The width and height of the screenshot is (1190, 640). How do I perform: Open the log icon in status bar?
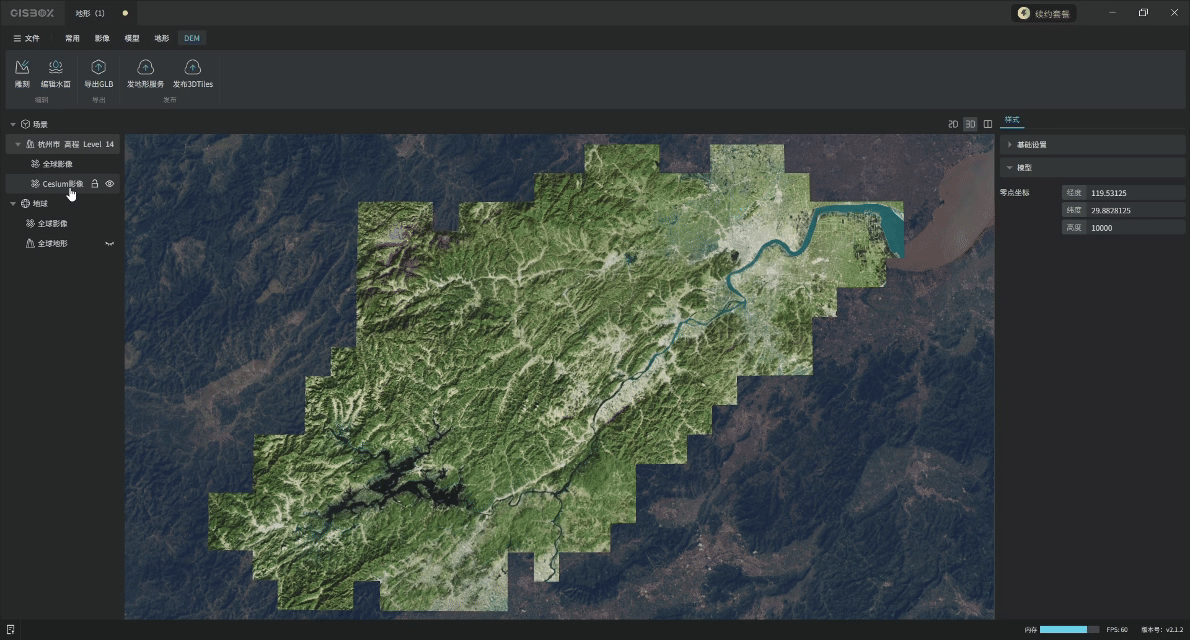(10, 630)
